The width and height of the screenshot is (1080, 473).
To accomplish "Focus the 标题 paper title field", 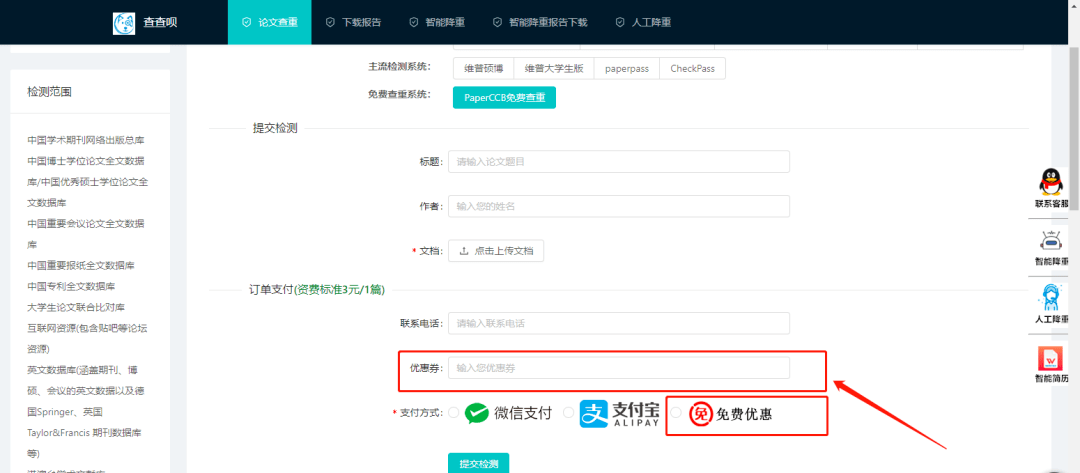I will 619,162.
